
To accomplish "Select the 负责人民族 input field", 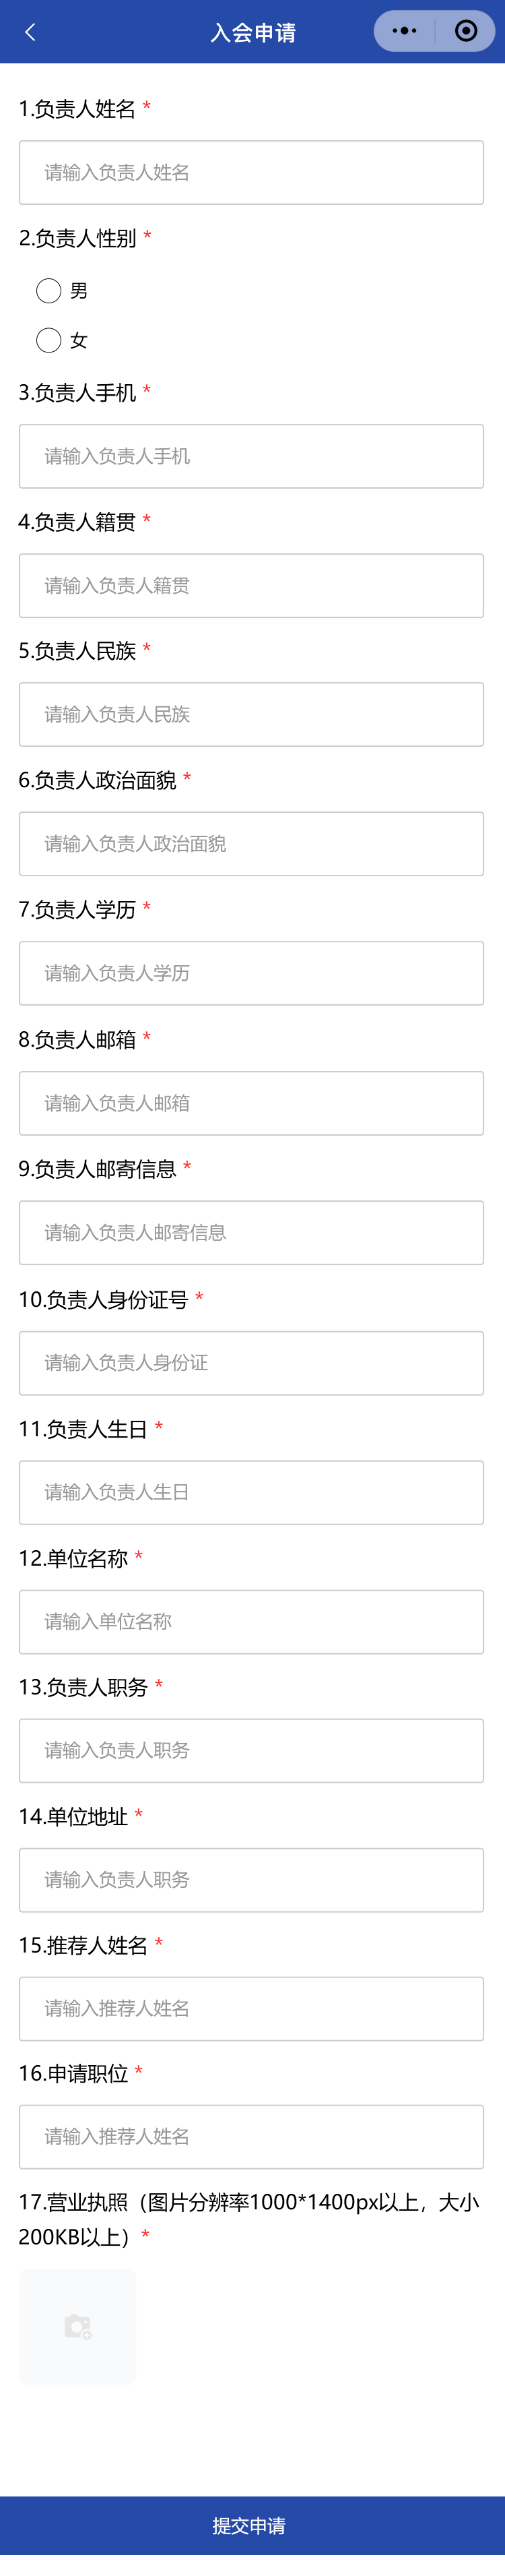I will coord(251,714).
